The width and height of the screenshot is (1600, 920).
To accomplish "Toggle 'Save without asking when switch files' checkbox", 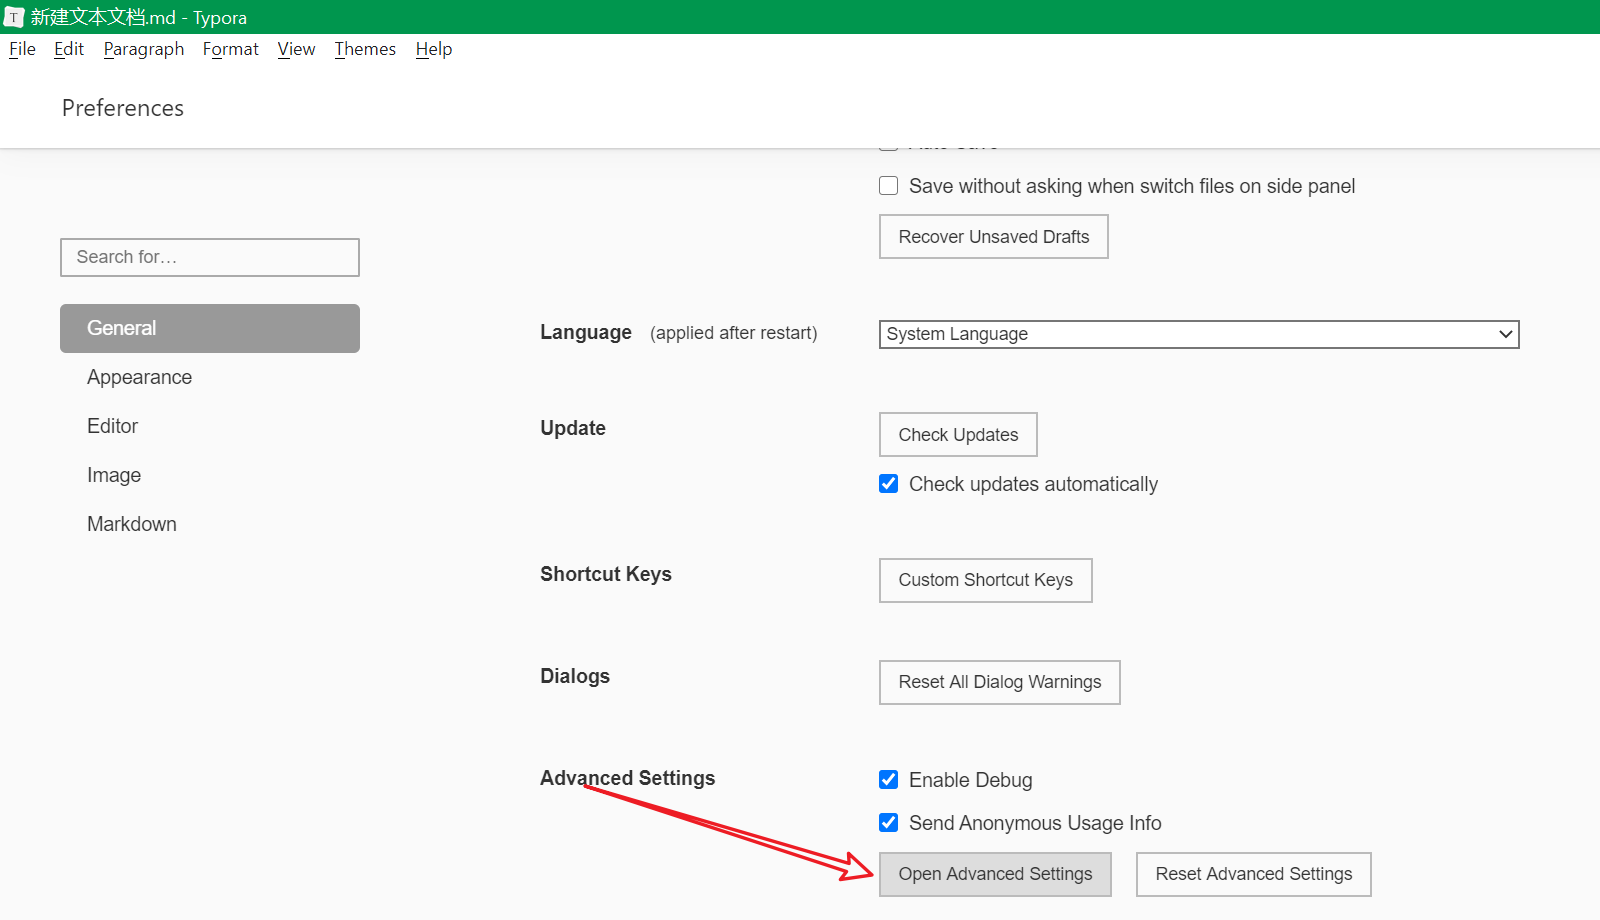I will [x=888, y=186].
